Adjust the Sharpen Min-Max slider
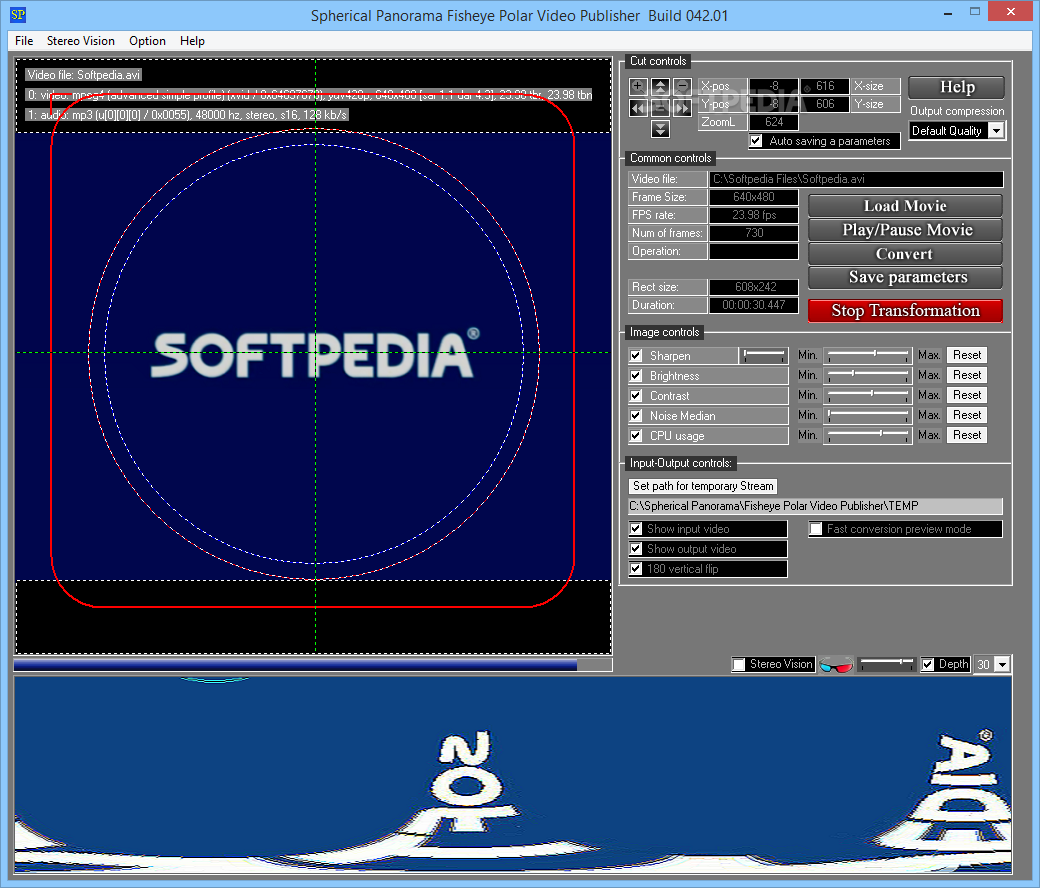Image resolution: width=1040 pixels, height=888 pixels. tap(868, 355)
